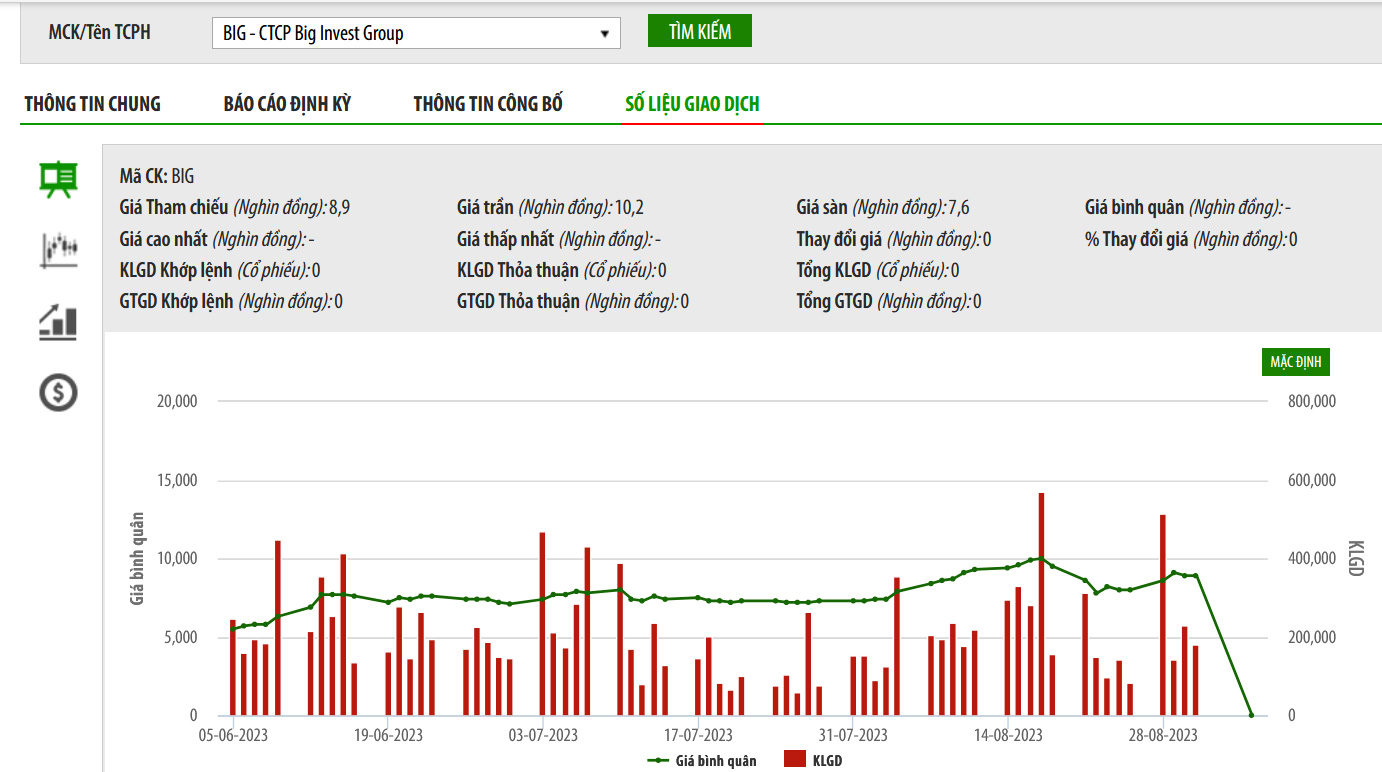Click the tallest KLGD bar near 14-08-2023

click(x=1041, y=604)
